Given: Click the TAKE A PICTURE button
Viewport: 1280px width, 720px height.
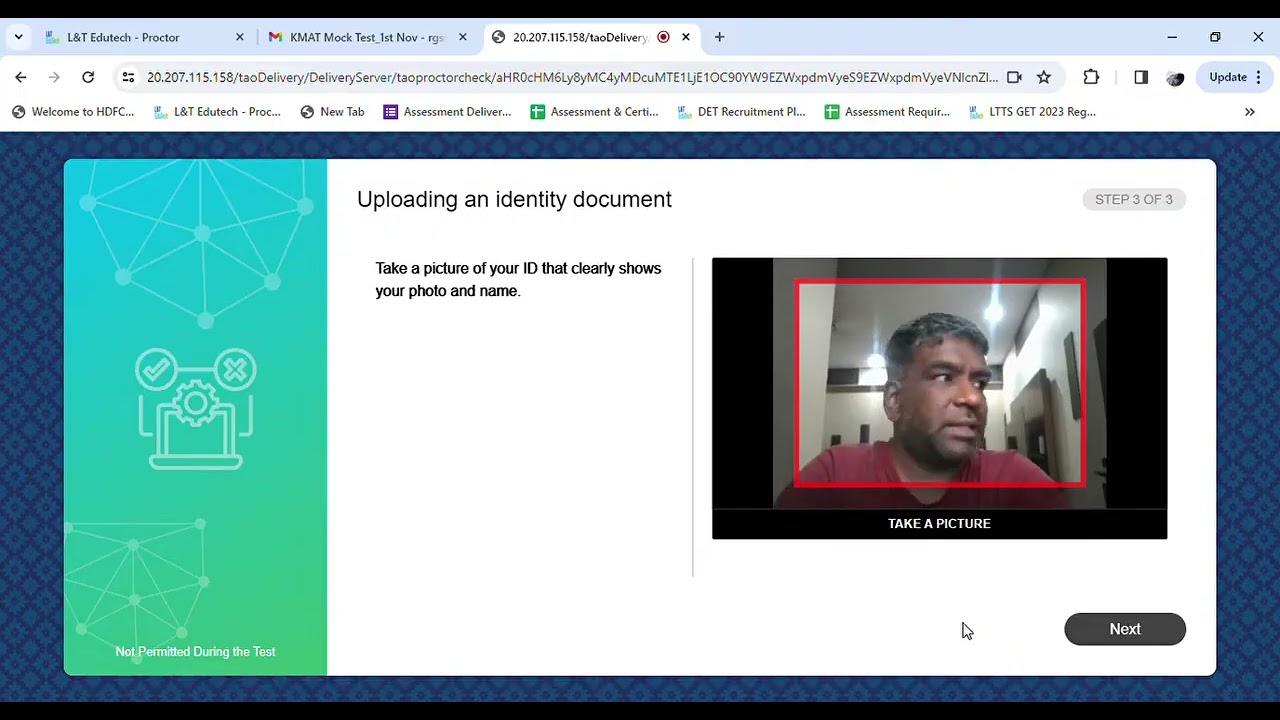Looking at the screenshot, I should coord(939,524).
